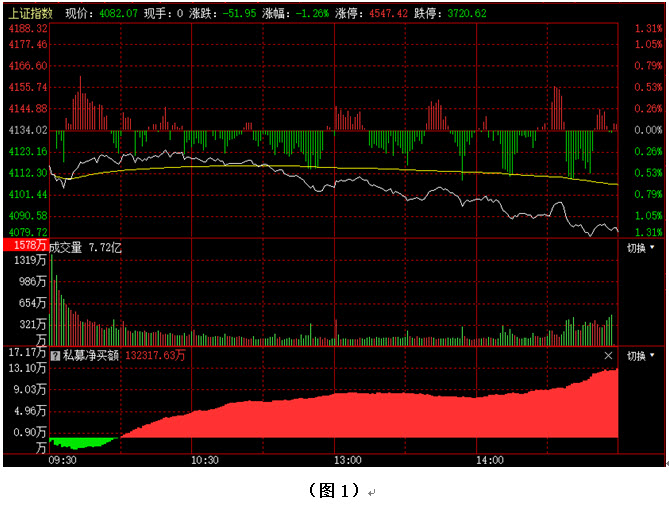This screenshot has width=669, height=508.
Task: Select the 私募净买额 indicator label
Action: click(90, 355)
